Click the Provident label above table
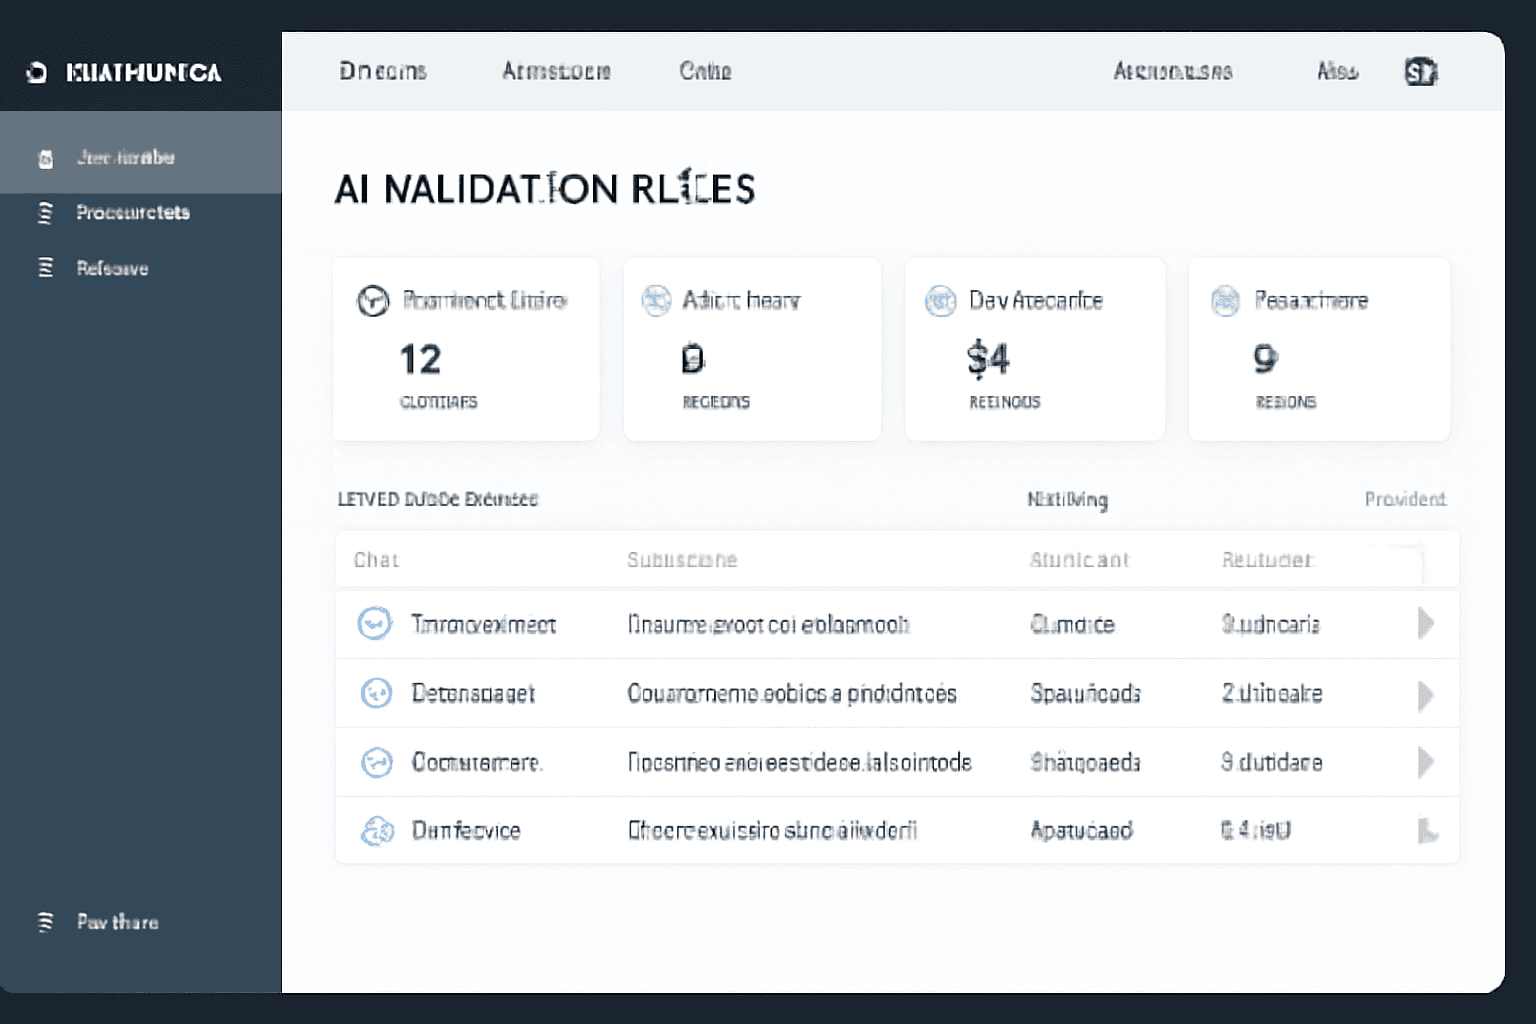Viewport: 1536px width, 1024px height. click(x=1405, y=499)
